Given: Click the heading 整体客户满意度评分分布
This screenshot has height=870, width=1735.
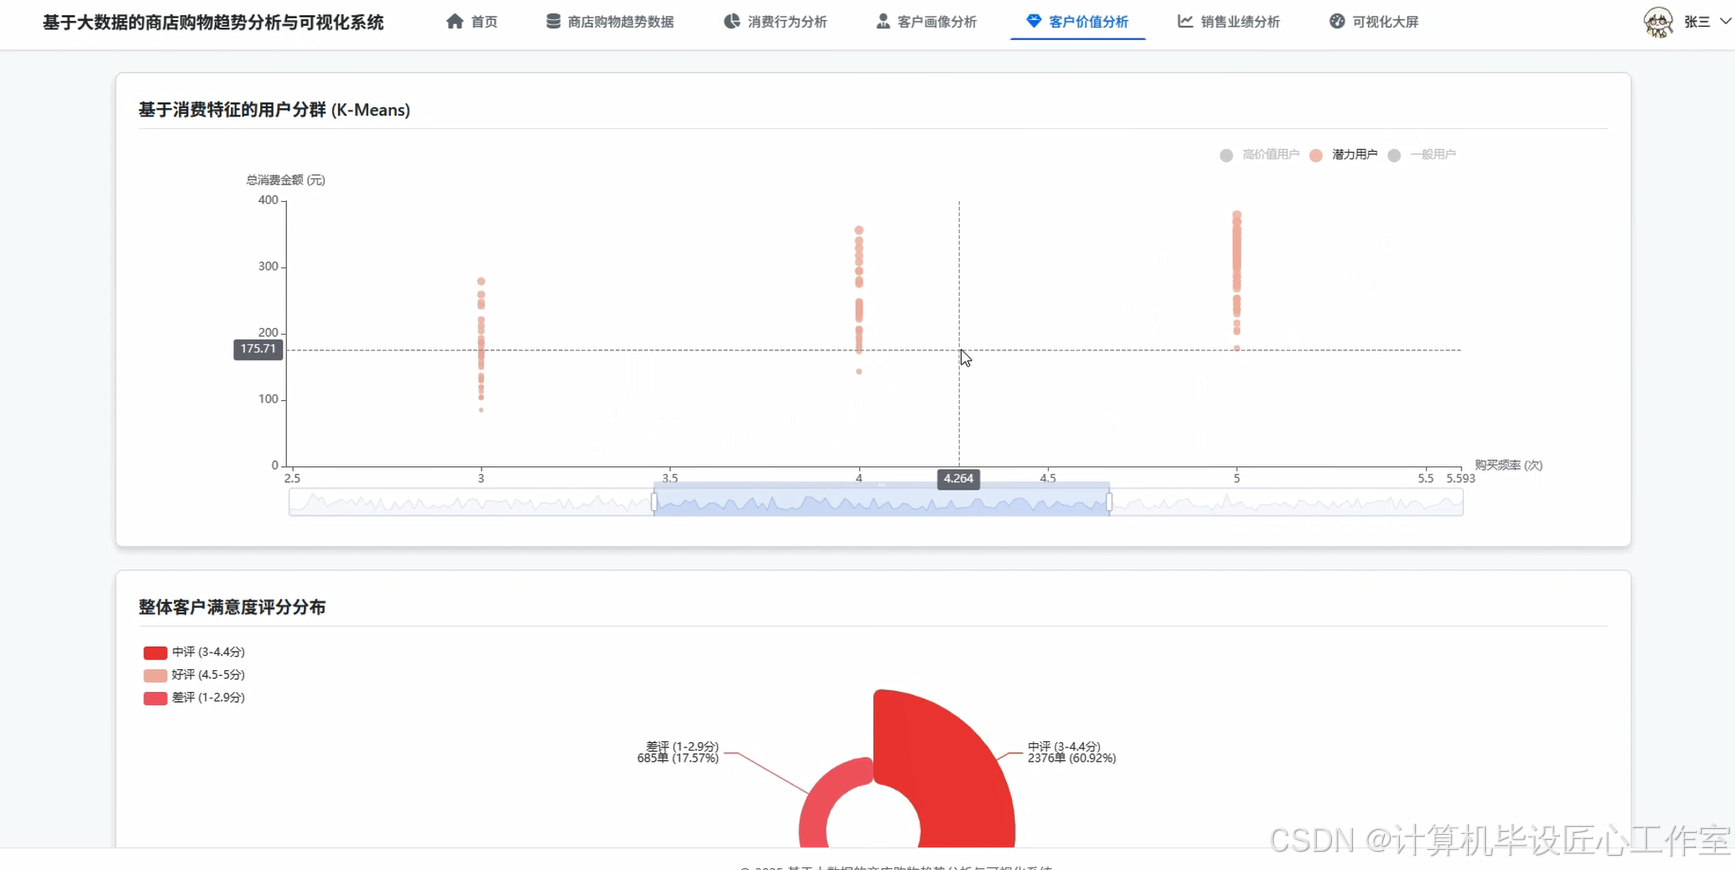Looking at the screenshot, I should click(232, 607).
